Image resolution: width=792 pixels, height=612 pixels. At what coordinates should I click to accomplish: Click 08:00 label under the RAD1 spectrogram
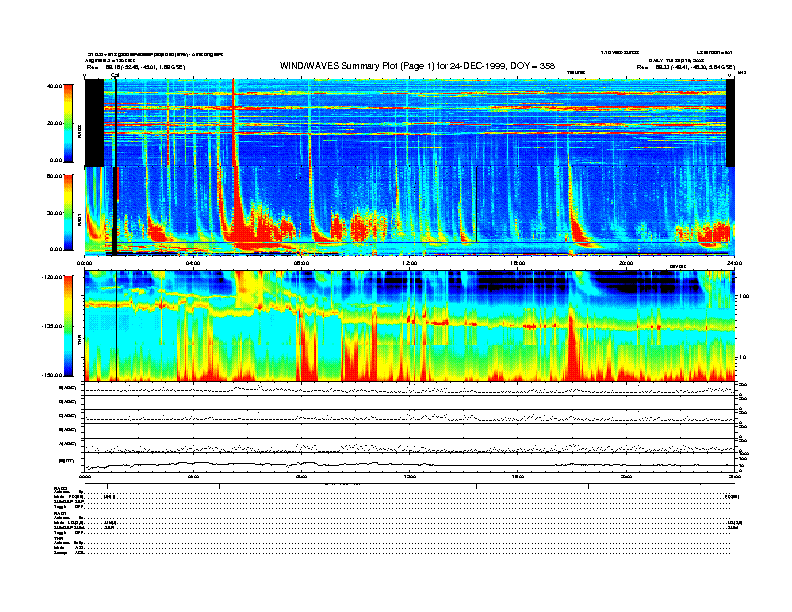coord(301,263)
